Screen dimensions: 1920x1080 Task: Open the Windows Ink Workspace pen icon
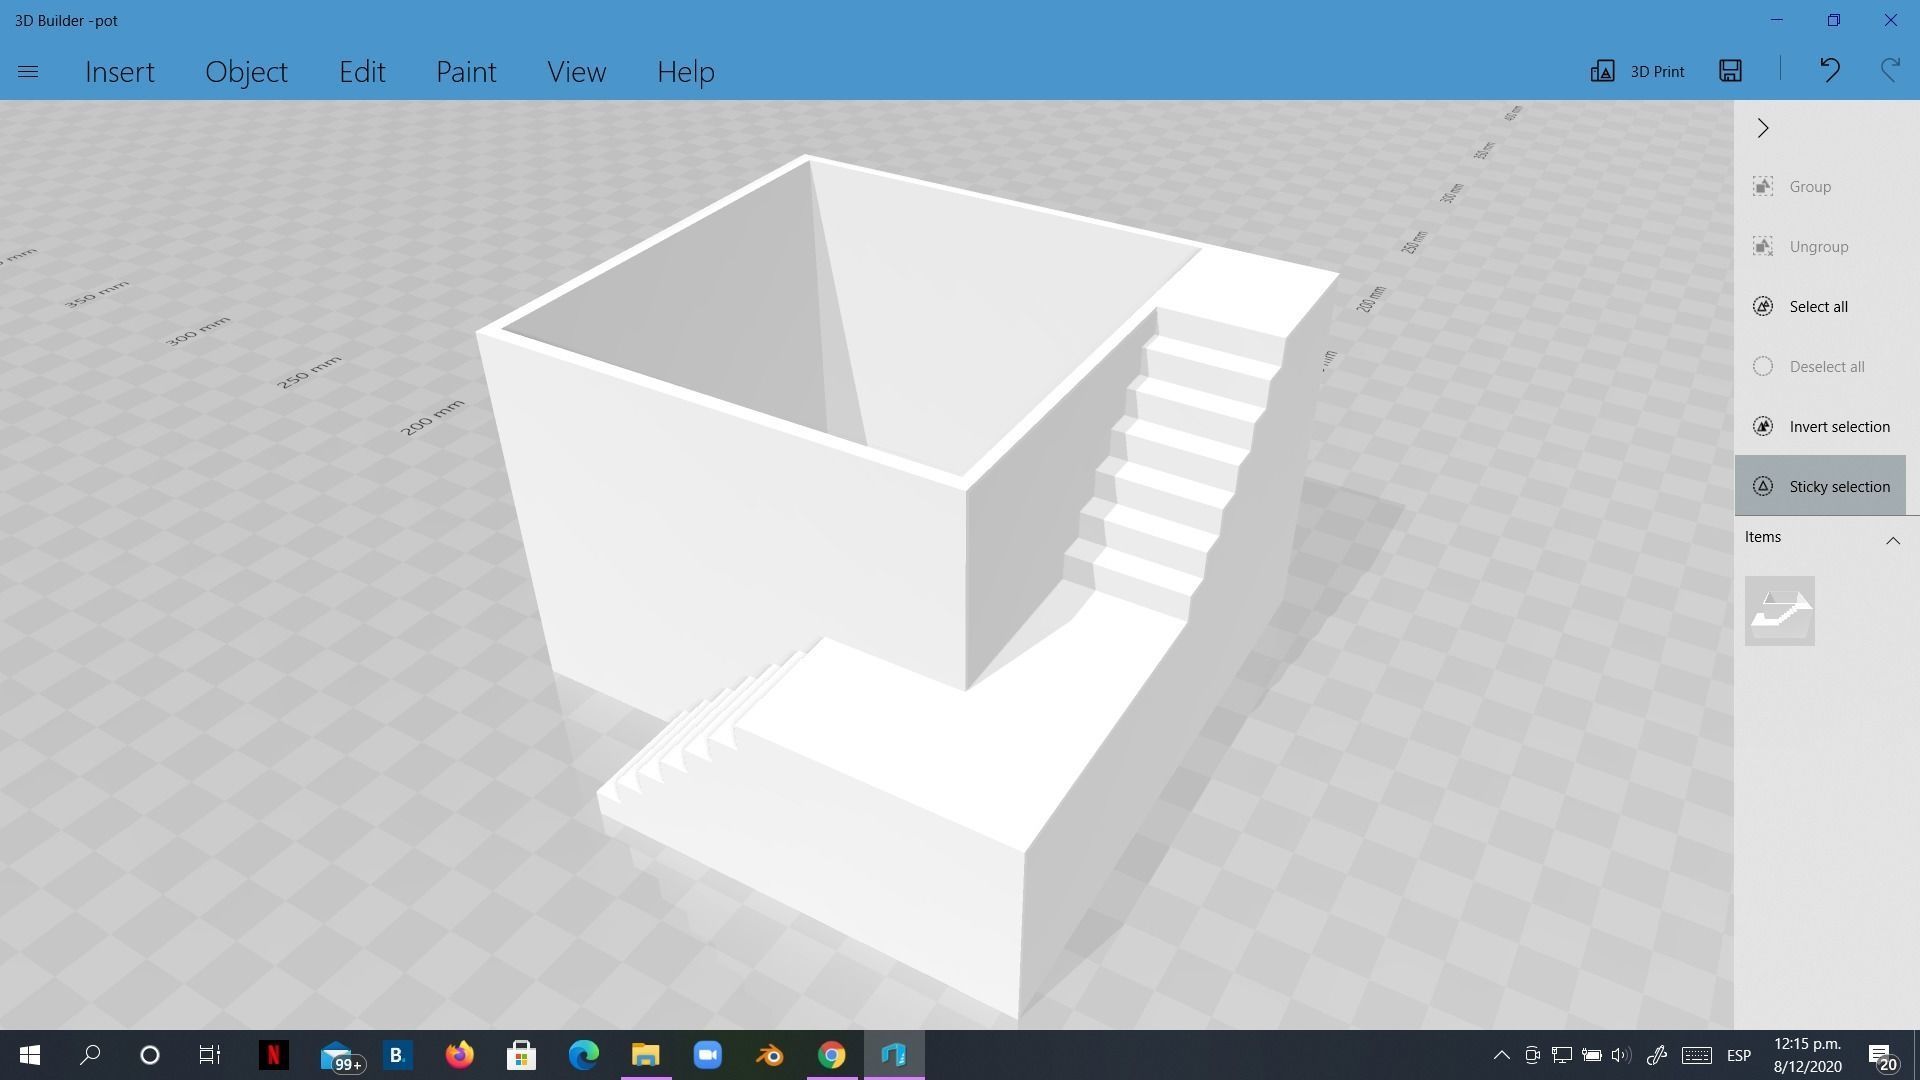tap(1656, 1055)
